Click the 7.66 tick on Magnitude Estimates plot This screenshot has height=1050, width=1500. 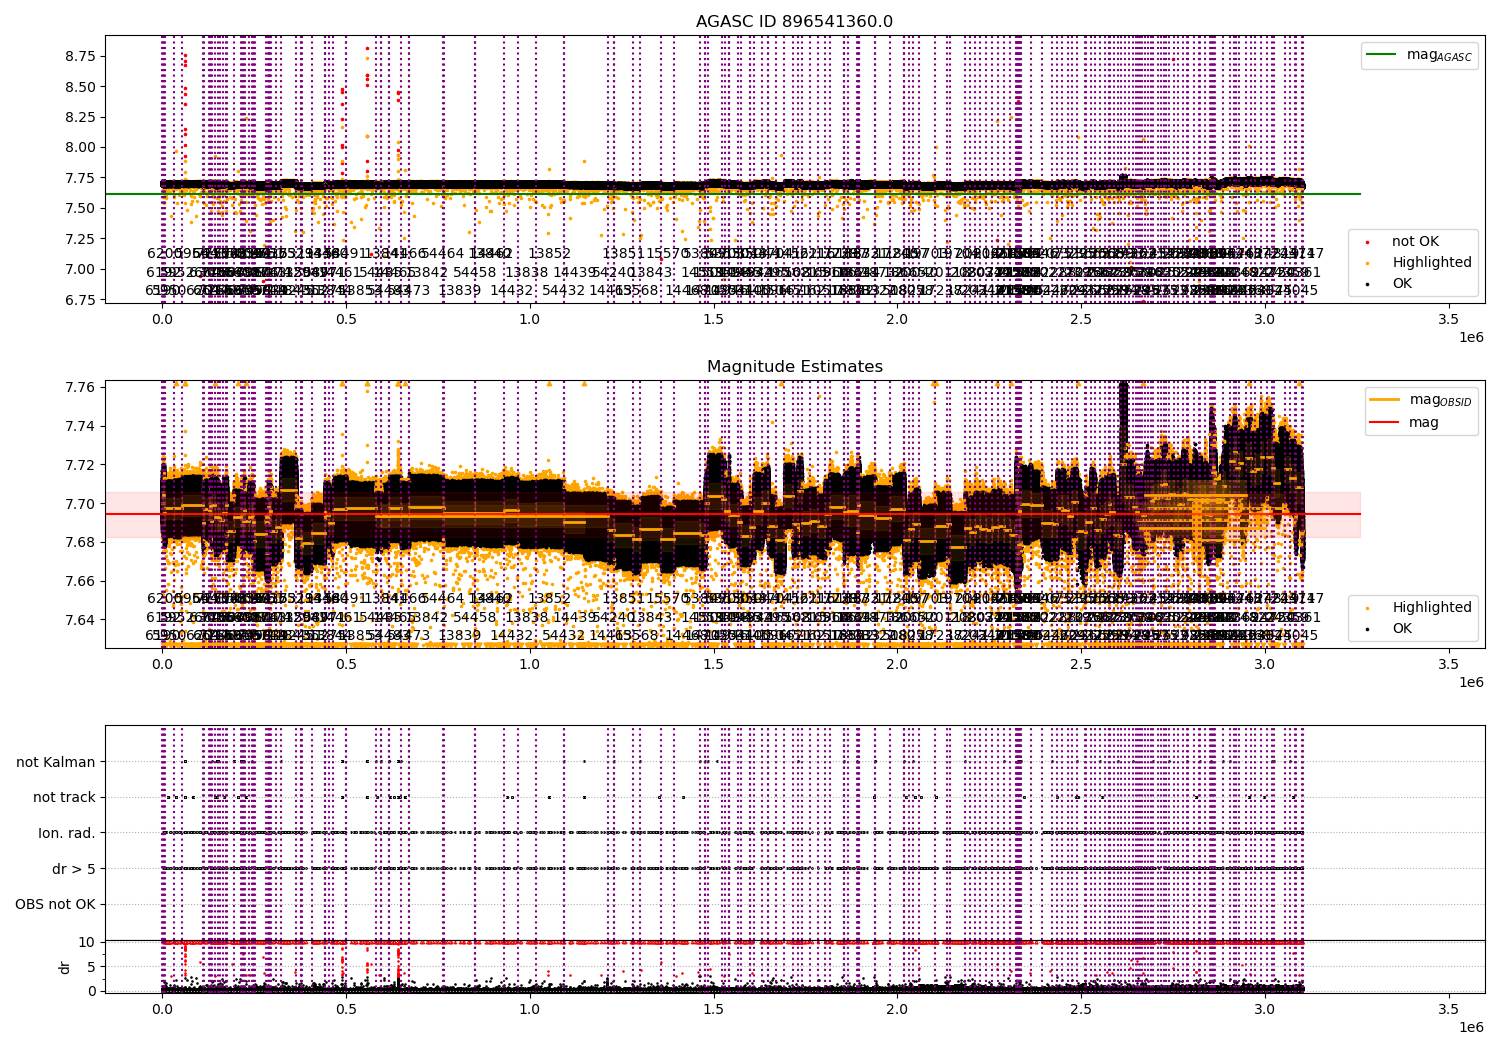(x=79, y=581)
